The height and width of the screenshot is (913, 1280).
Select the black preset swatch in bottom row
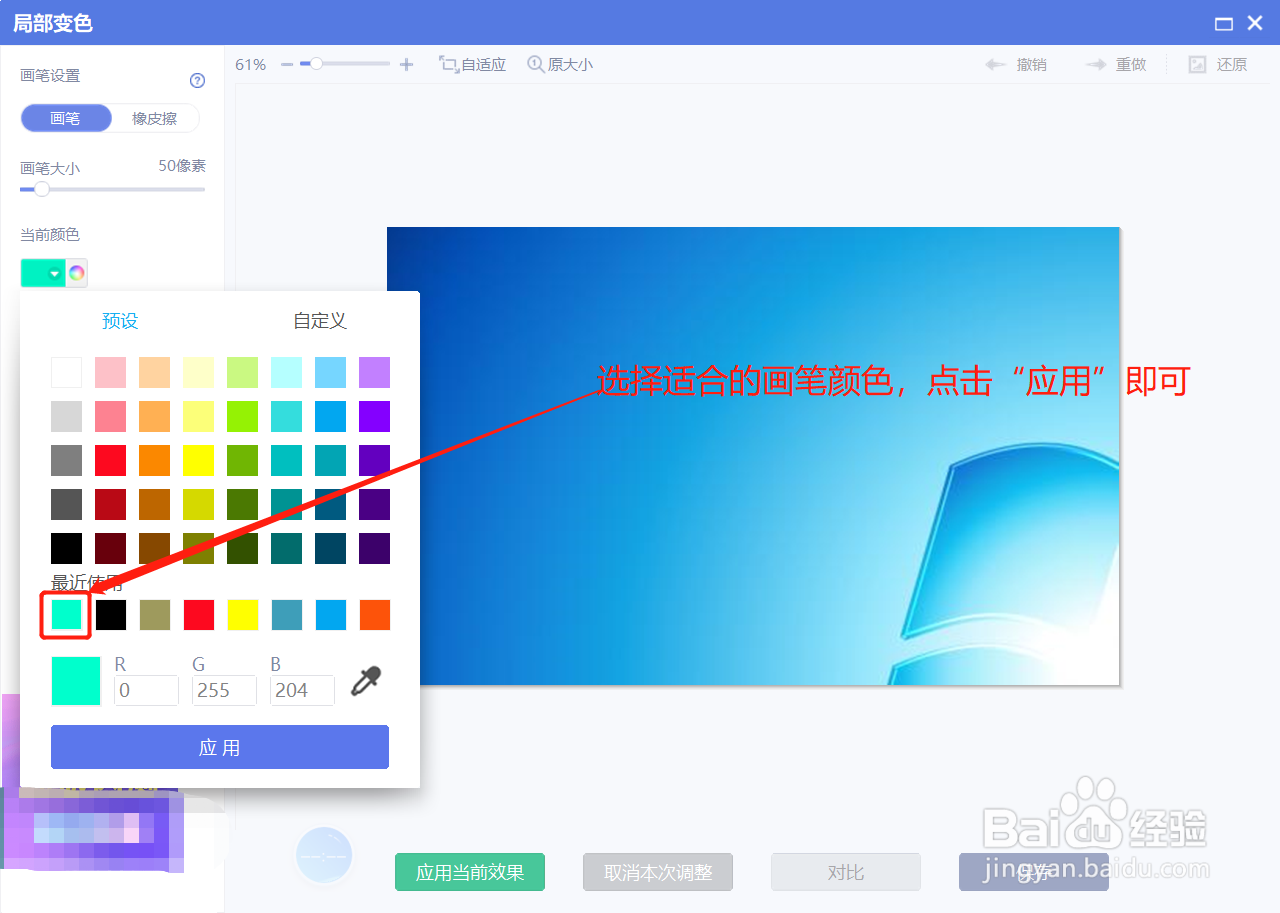point(67,548)
